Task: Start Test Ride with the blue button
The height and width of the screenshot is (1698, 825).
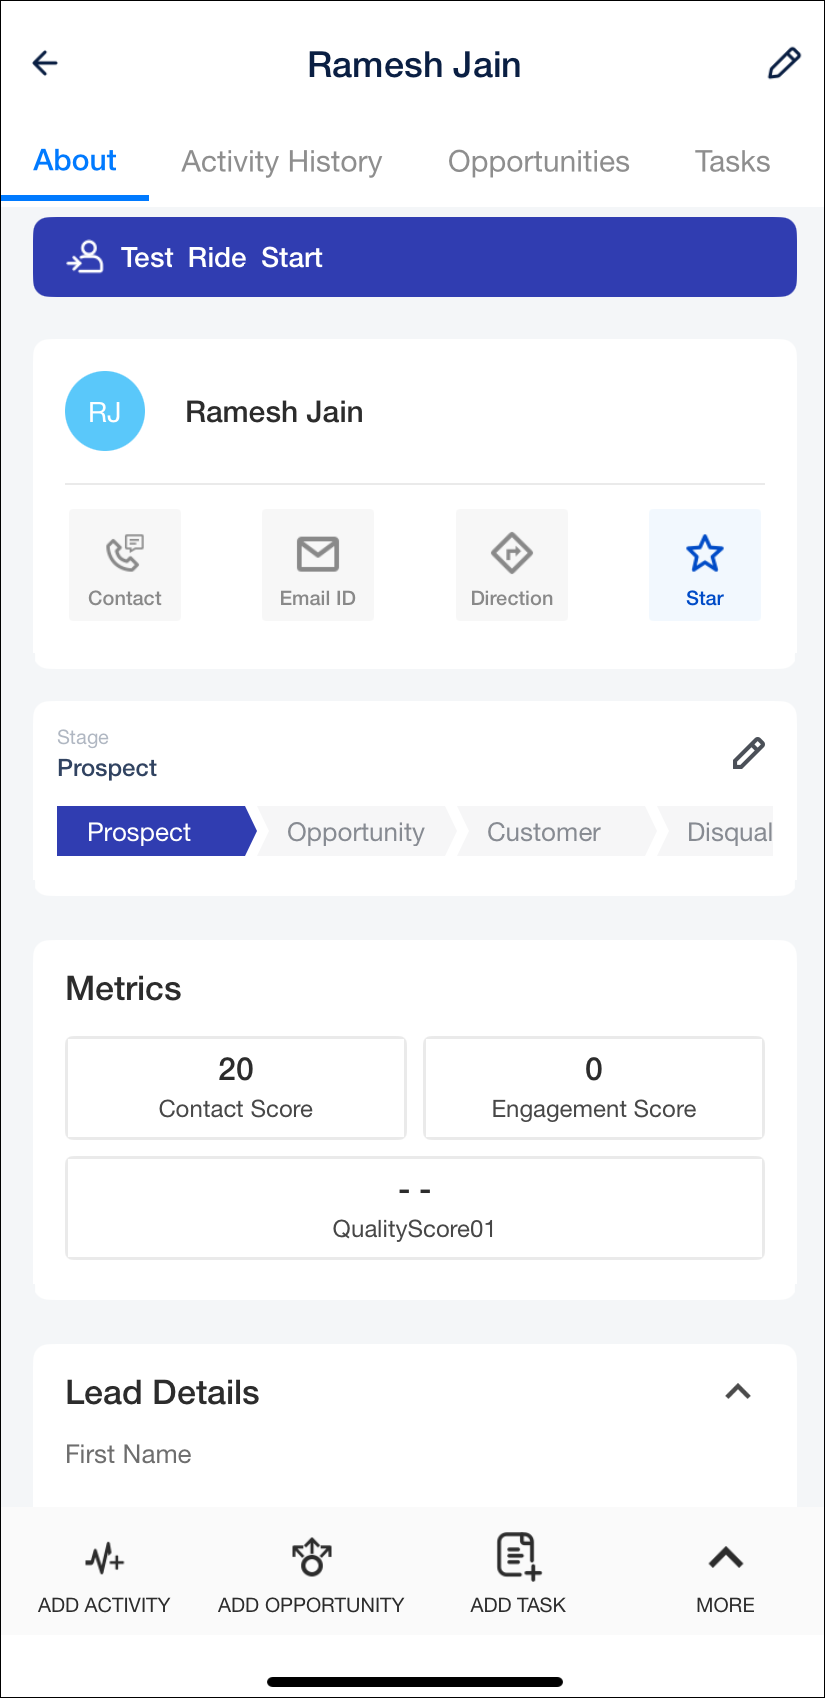Action: tap(415, 257)
